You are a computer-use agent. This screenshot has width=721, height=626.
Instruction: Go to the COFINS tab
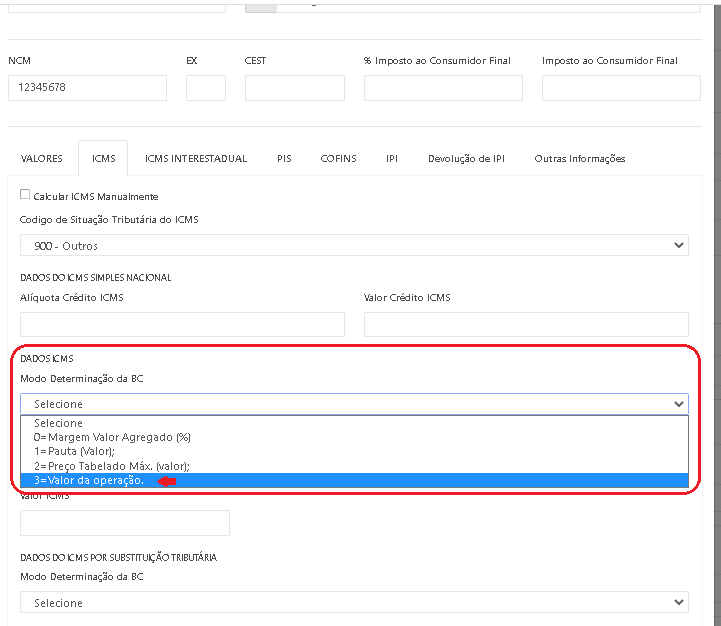tap(338, 159)
